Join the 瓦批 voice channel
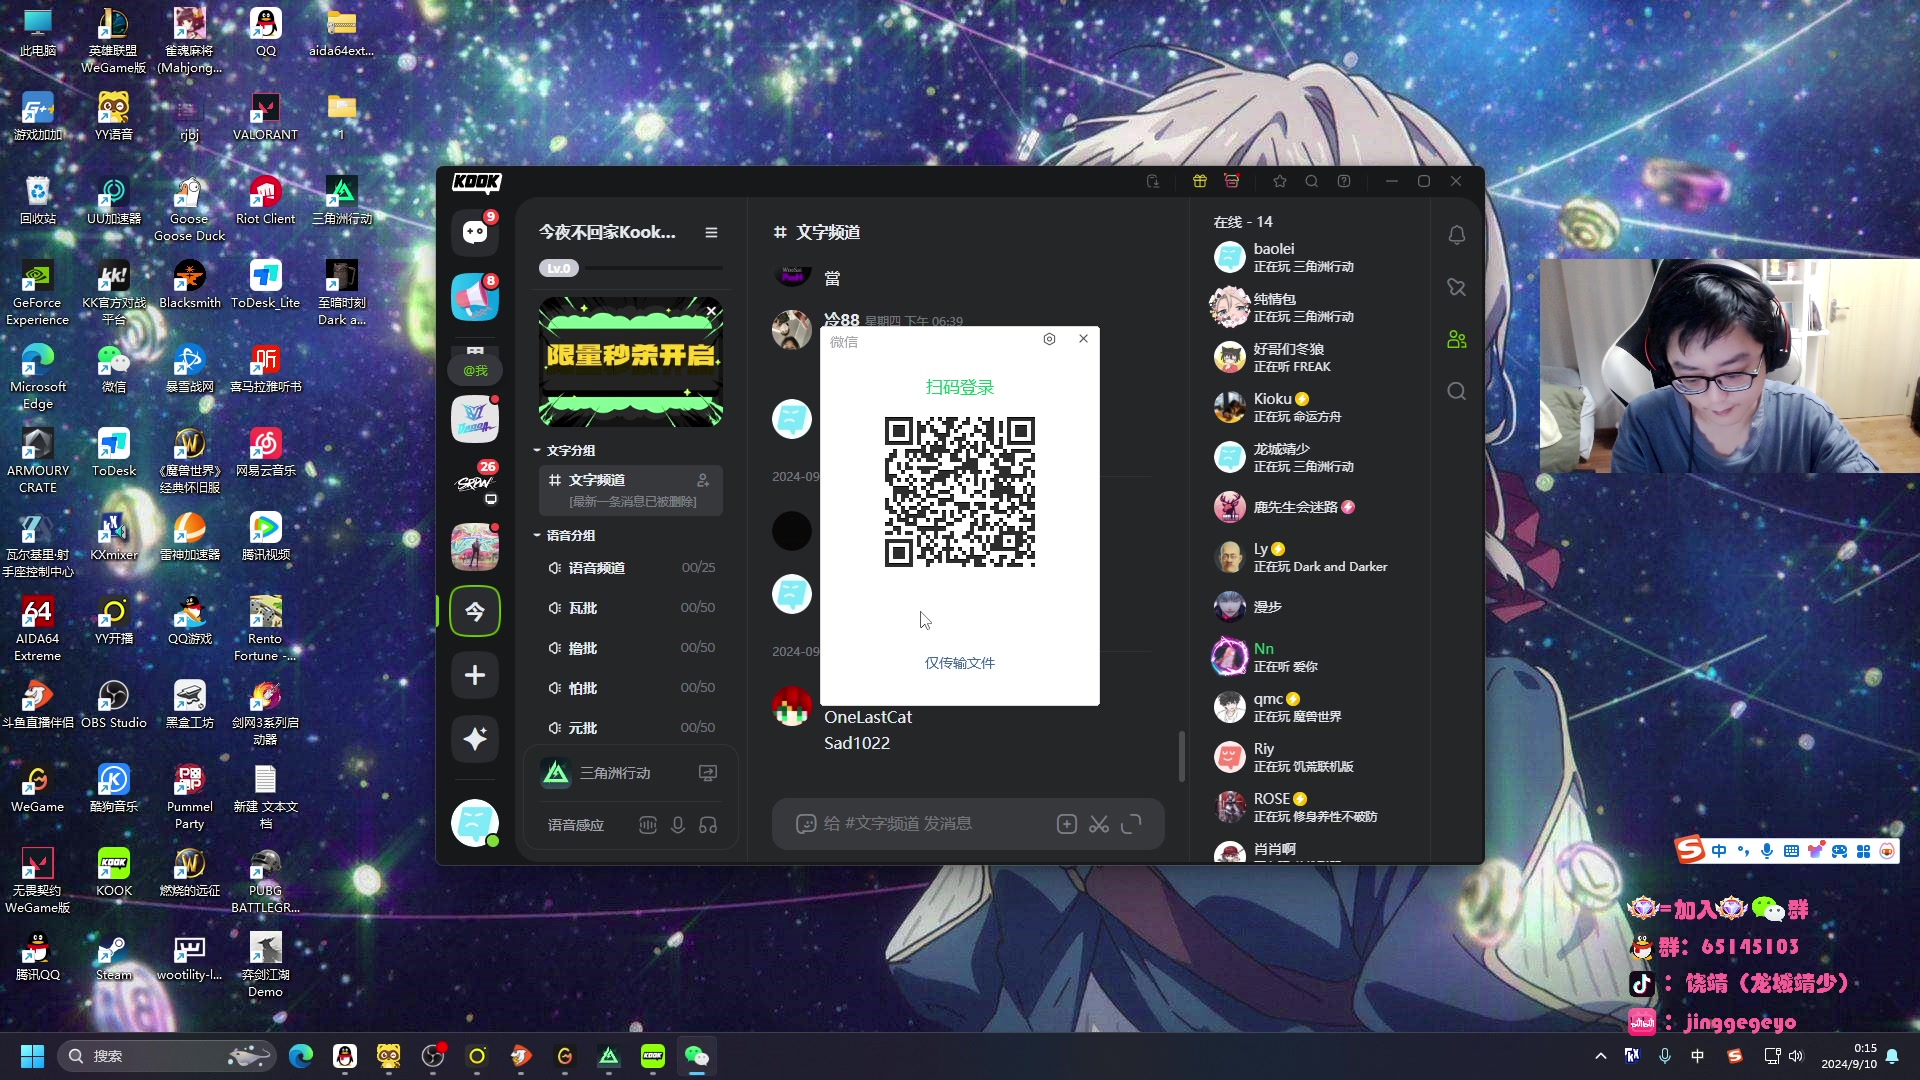1920x1080 pixels. [x=630, y=607]
